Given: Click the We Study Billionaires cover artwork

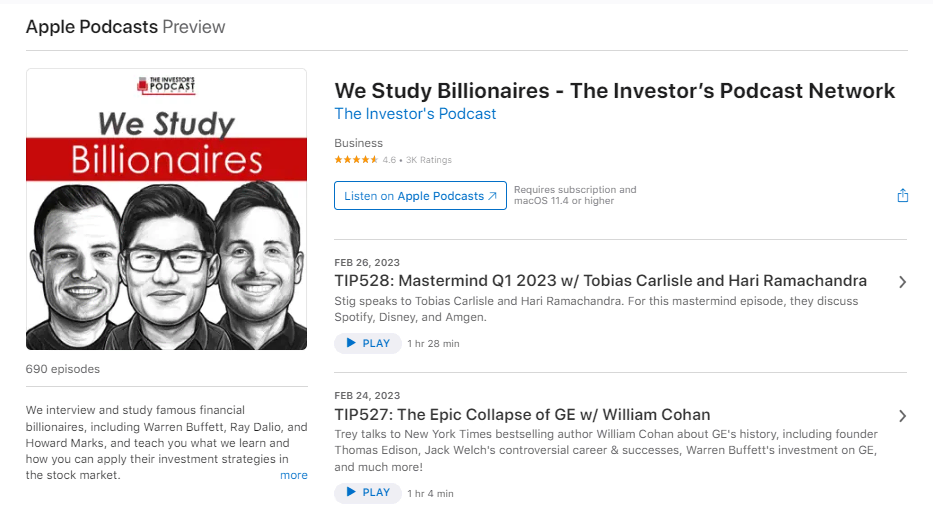Looking at the screenshot, I should pos(166,209).
